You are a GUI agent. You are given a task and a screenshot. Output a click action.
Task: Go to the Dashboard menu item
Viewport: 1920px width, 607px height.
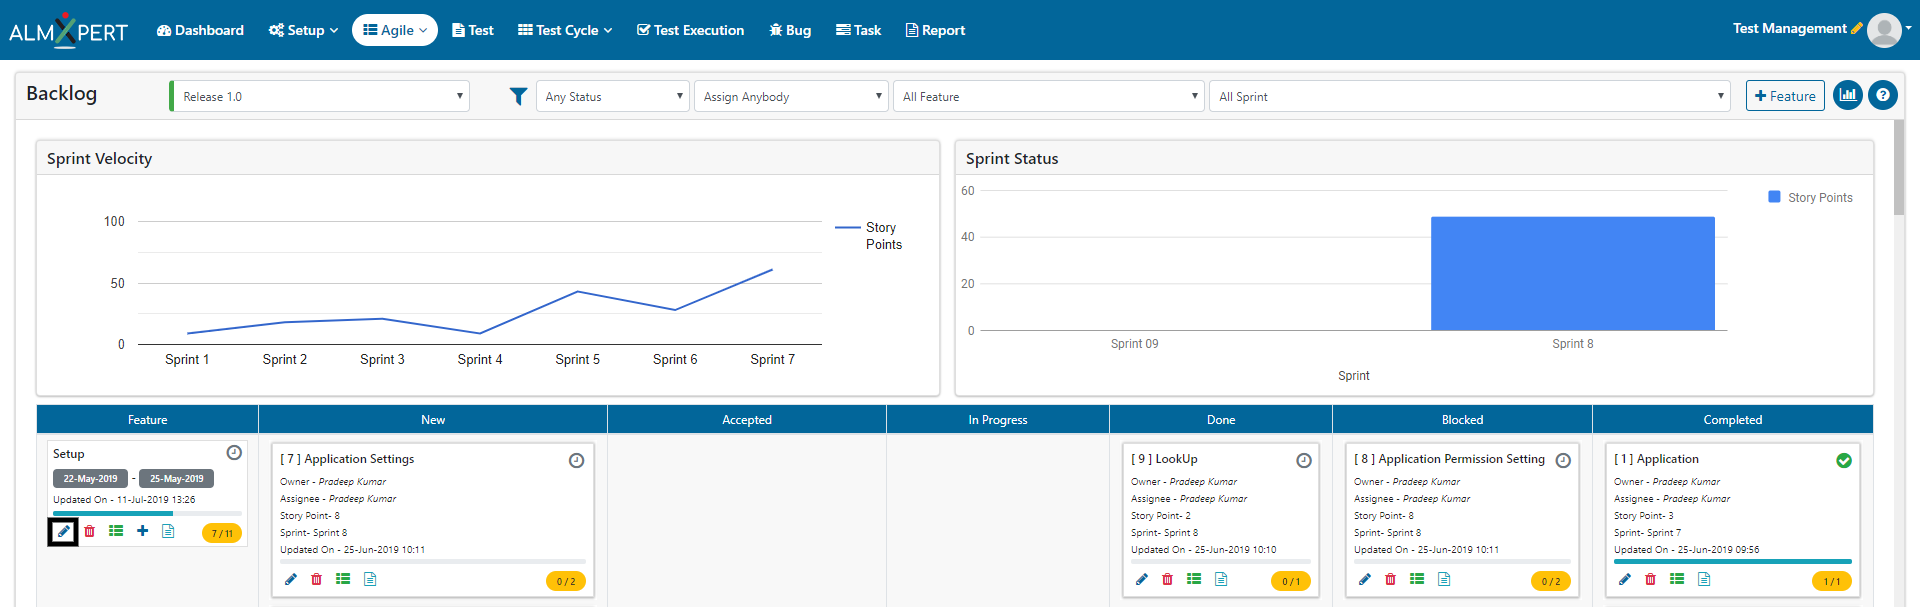(200, 30)
